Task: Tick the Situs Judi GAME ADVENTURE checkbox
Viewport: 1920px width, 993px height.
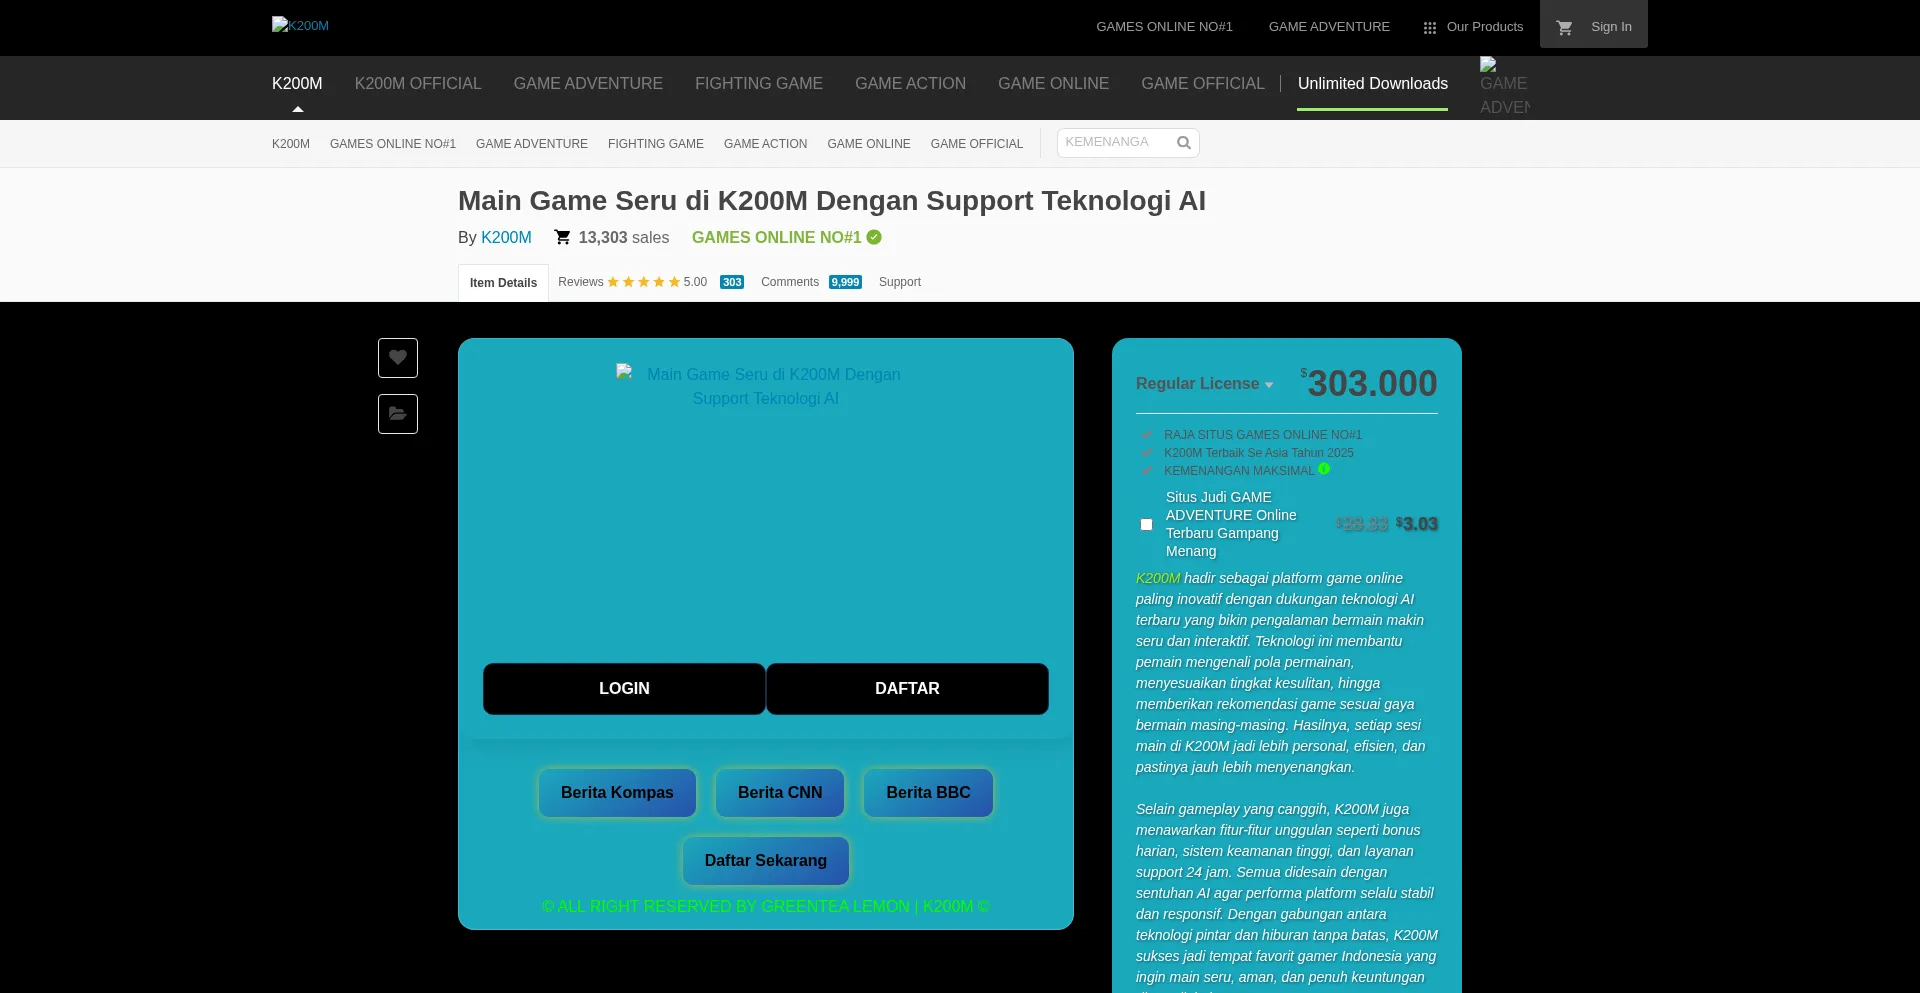Action: [x=1146, y=525]
